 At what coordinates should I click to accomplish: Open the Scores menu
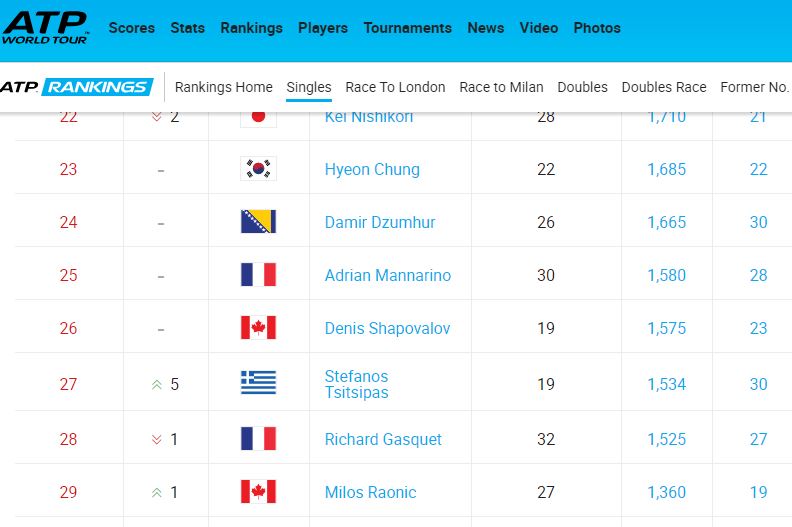pyautogui.click(x=131, y=28)
